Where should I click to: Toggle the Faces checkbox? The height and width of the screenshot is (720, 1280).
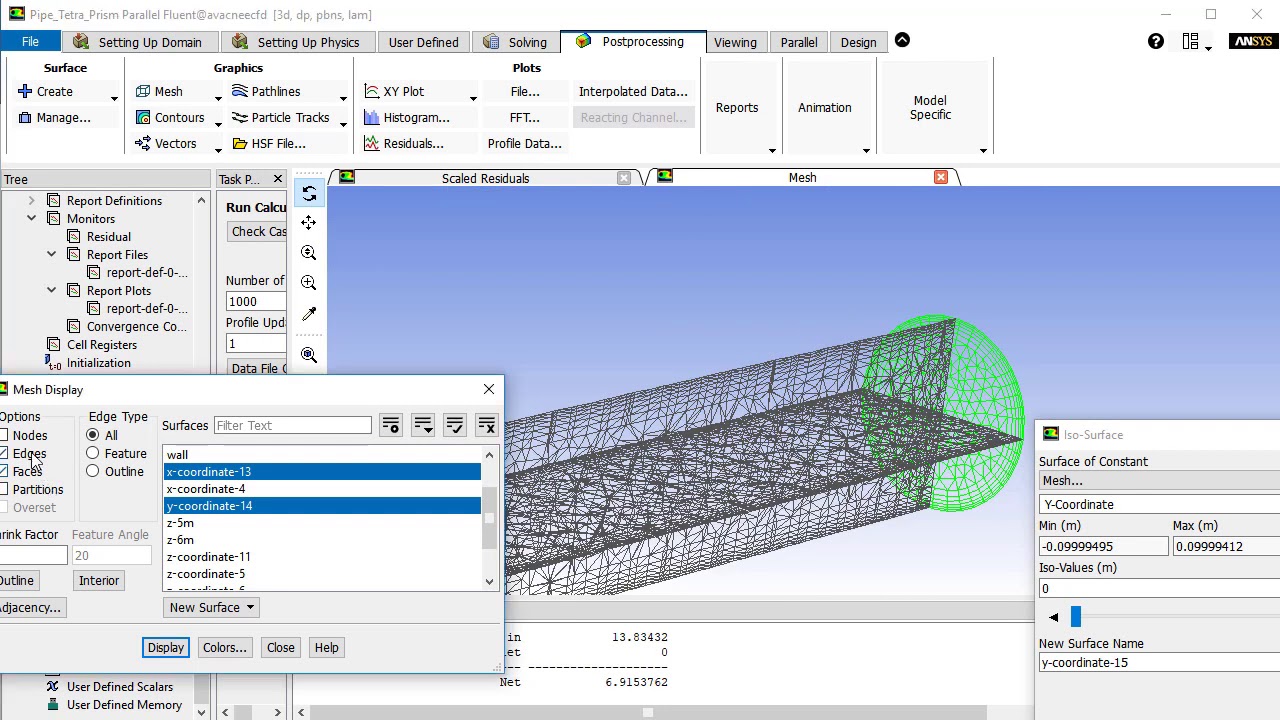(x=4, y=471)
